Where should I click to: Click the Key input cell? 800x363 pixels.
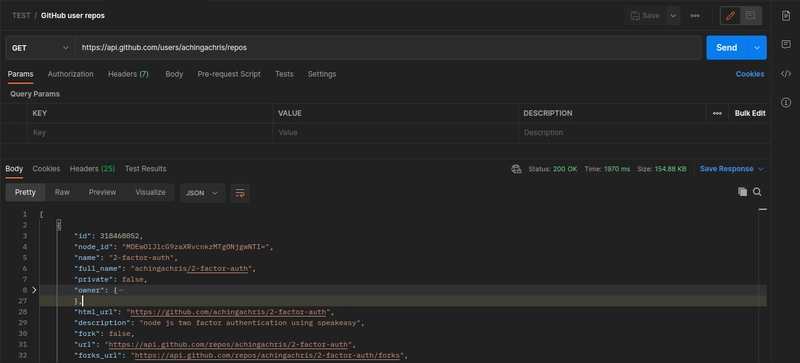point(151,133)
